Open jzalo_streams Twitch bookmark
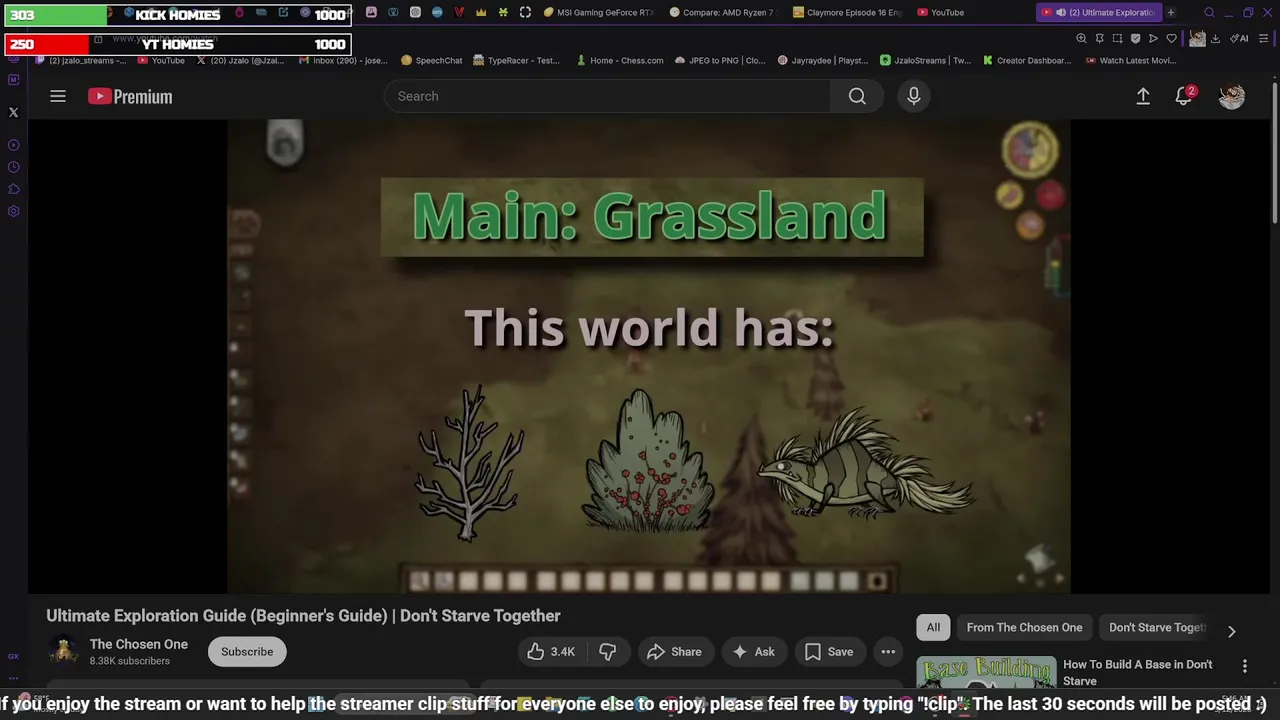 [x=81, y=61]
